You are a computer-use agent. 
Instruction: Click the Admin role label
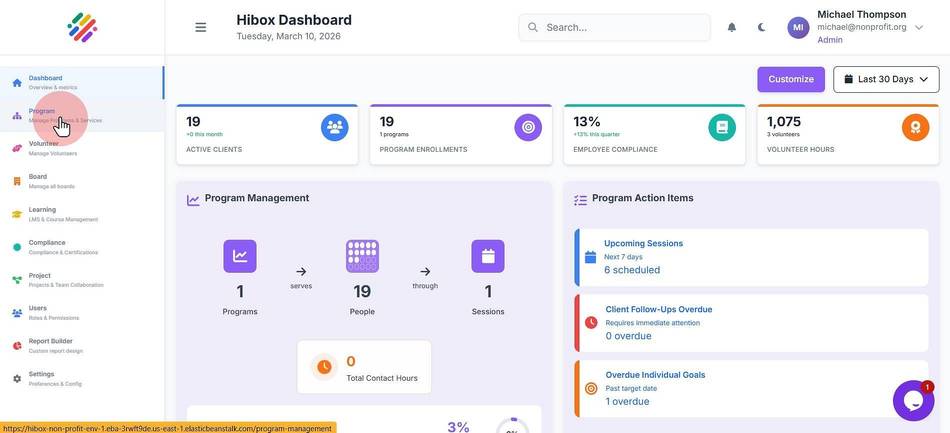coord(829,40)
